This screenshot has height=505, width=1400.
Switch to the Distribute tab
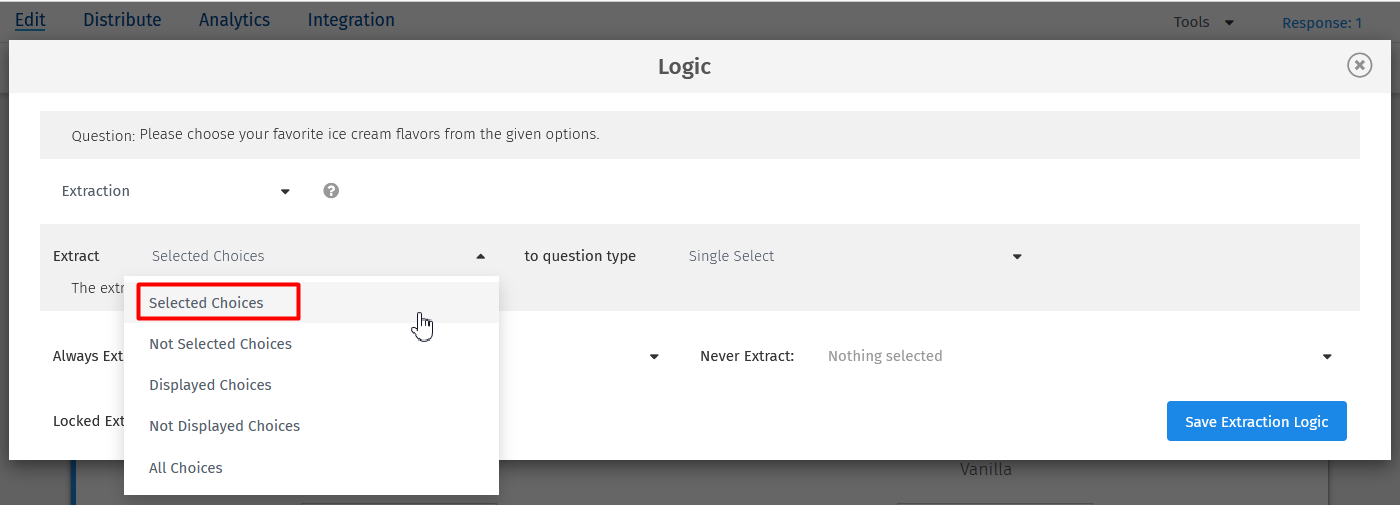tap(122, 20)
